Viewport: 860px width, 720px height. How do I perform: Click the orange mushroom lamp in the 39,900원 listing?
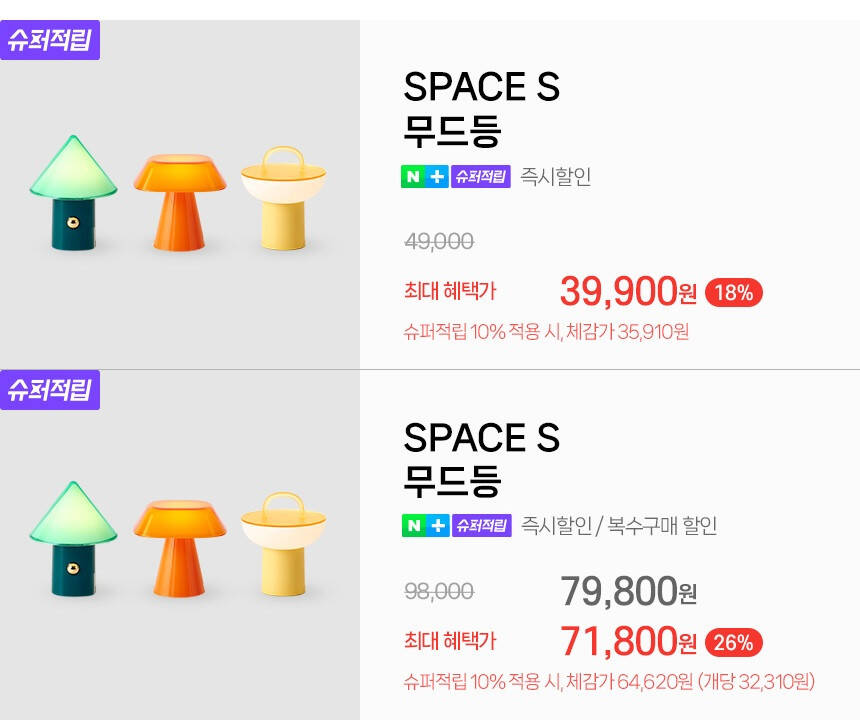180,201
